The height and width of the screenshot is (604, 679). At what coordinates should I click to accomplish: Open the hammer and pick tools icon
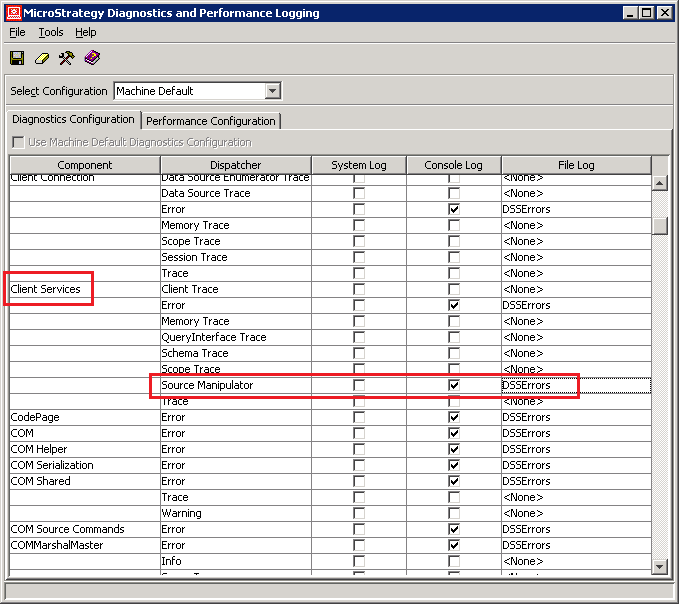pyautogui.click(x=67, y=58)
